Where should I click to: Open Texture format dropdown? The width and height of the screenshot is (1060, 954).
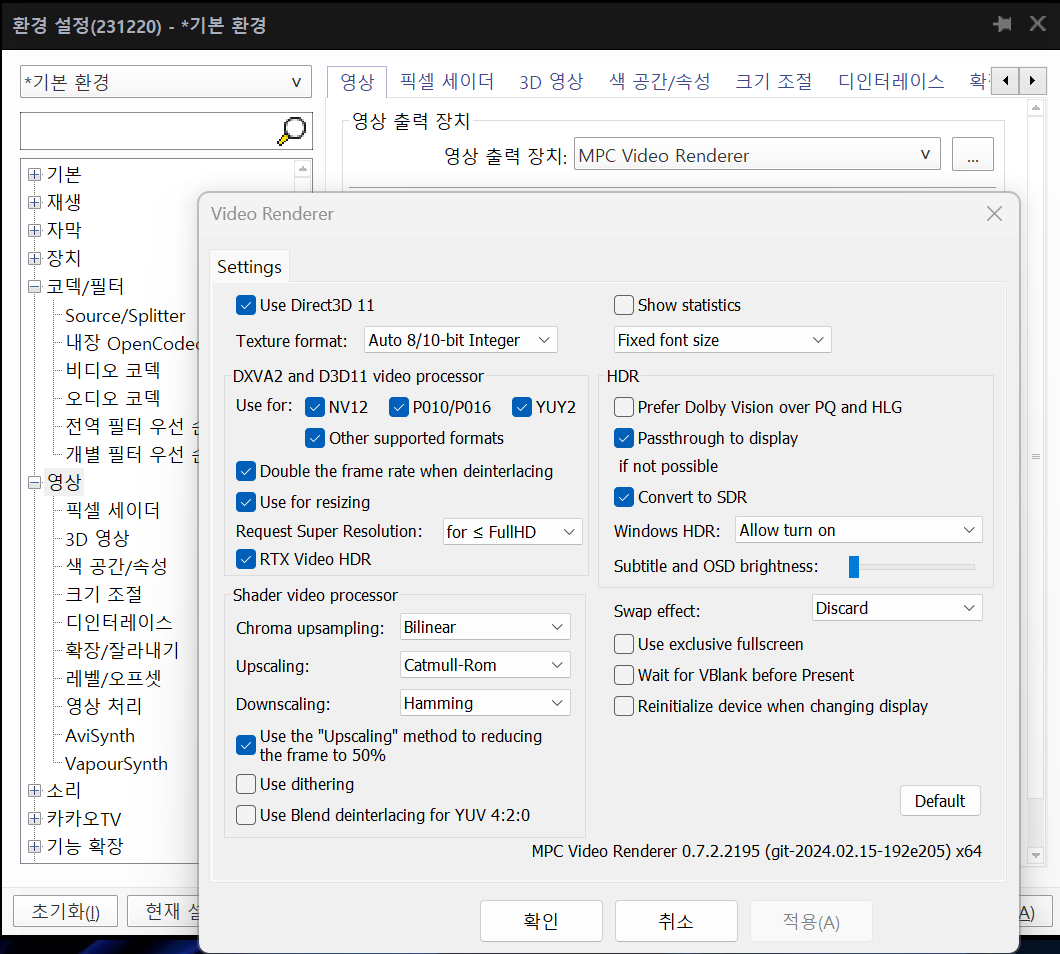pyautogui.click(x=460, y=340)
